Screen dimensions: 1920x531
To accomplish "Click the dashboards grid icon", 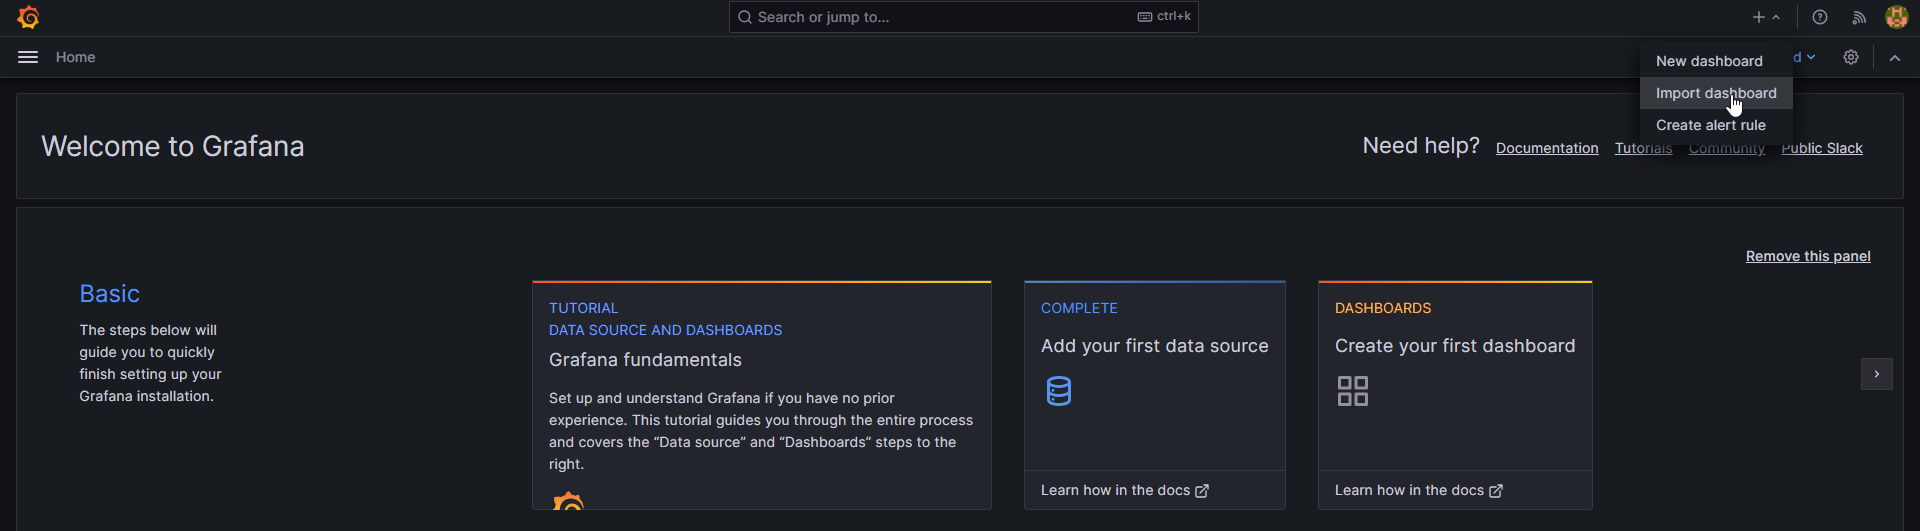I will click(x=1353, y=391).
